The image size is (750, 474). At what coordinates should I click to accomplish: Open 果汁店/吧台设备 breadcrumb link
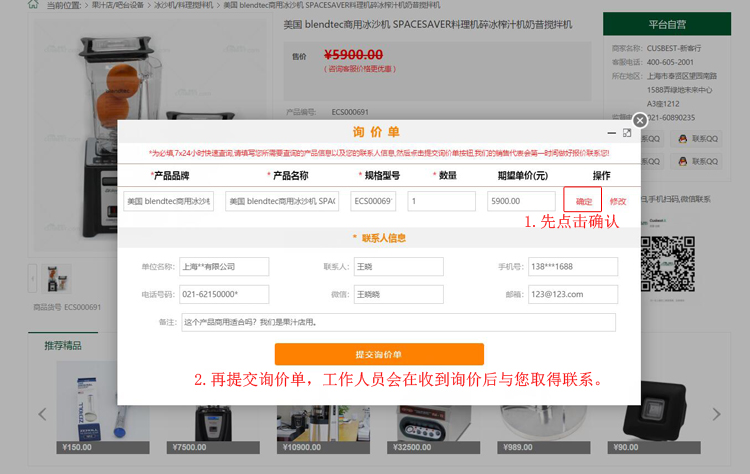click(118, 5)
